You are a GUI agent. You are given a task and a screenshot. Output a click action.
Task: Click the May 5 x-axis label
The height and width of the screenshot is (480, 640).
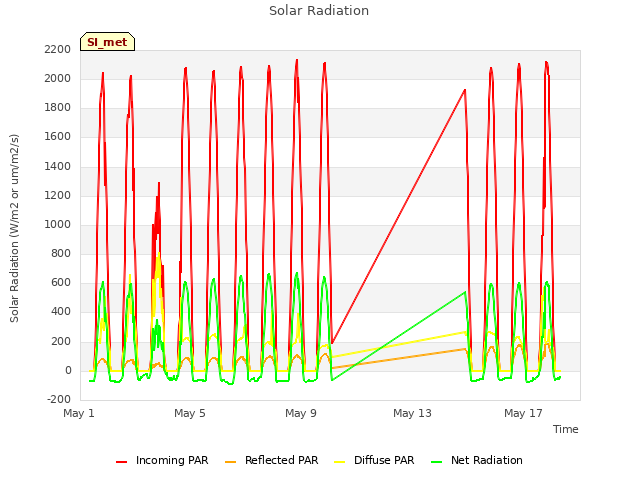coord(190,413)
